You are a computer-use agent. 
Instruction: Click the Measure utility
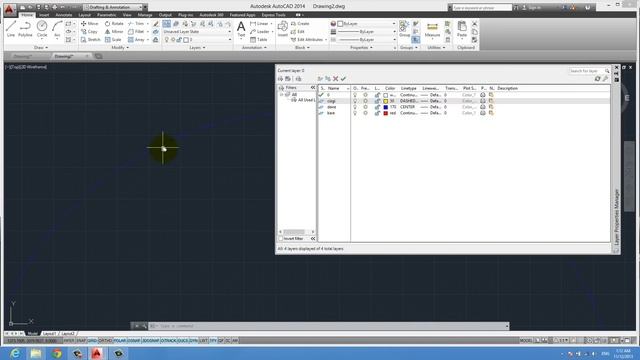point(432,29)
